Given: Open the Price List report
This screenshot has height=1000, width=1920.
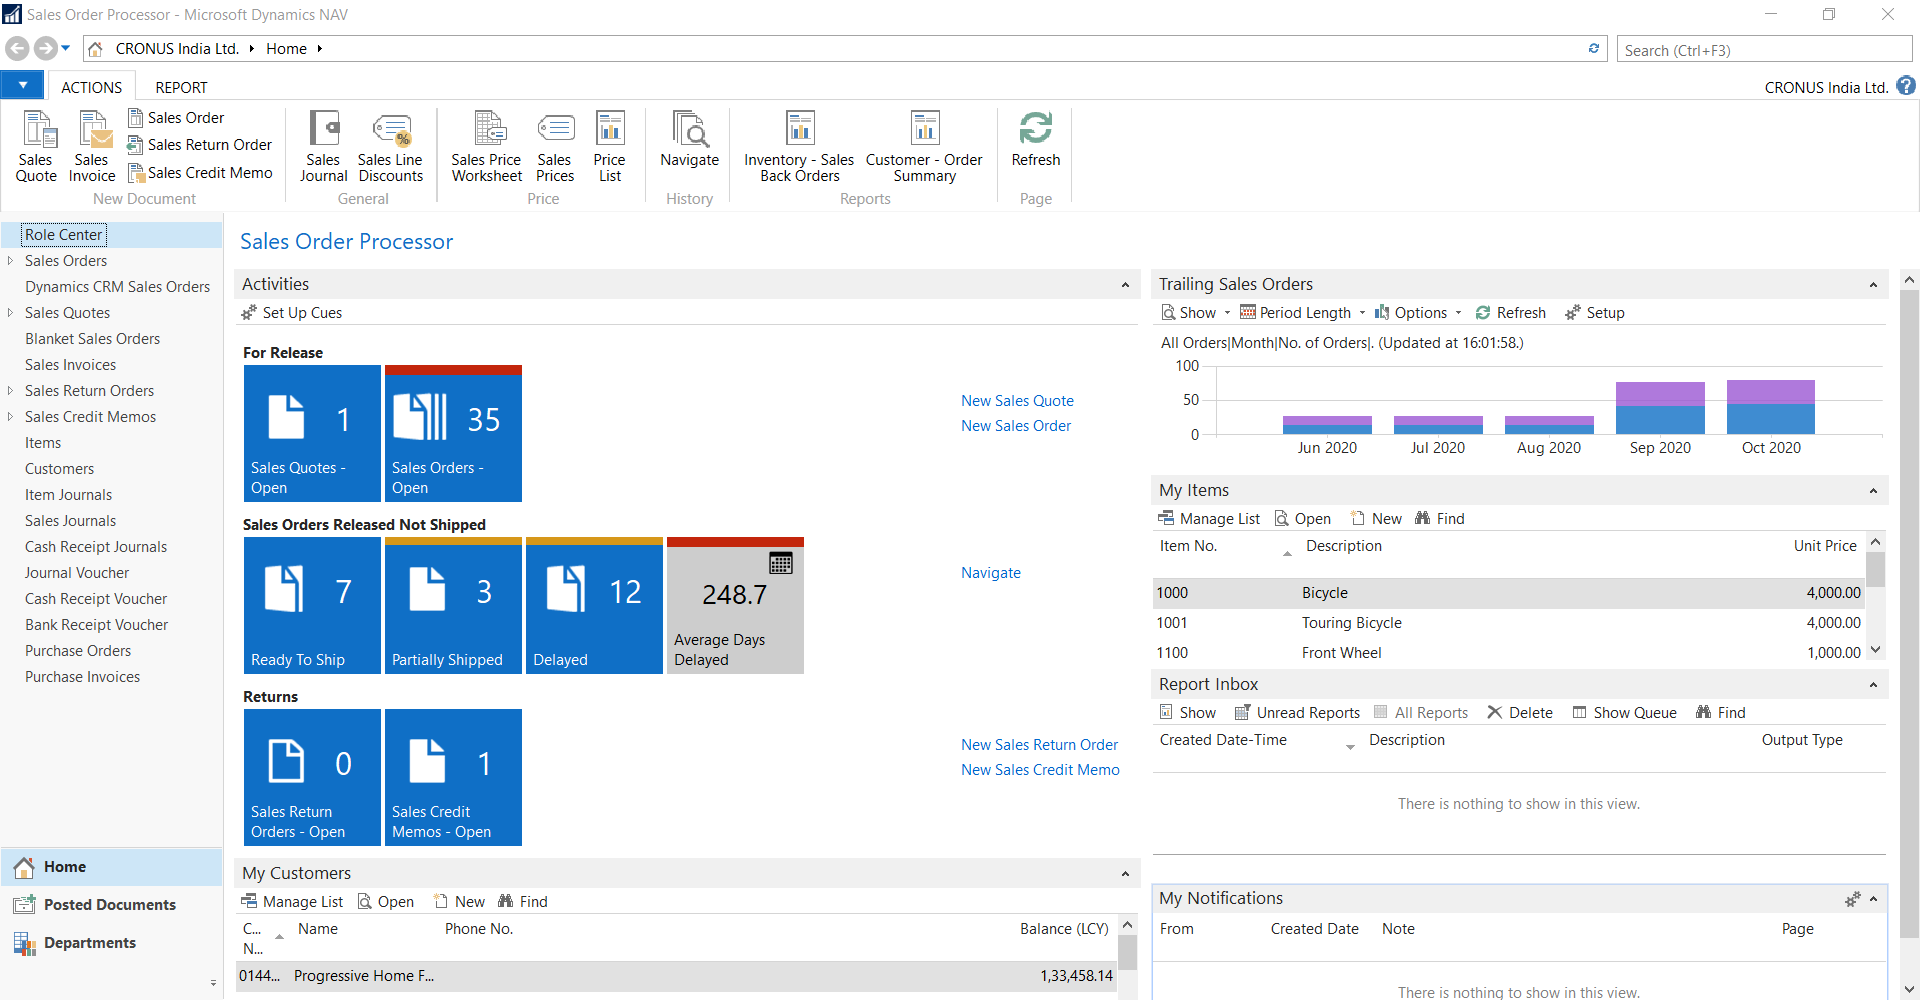Looking at the screenshot, I should pos(609,146).
